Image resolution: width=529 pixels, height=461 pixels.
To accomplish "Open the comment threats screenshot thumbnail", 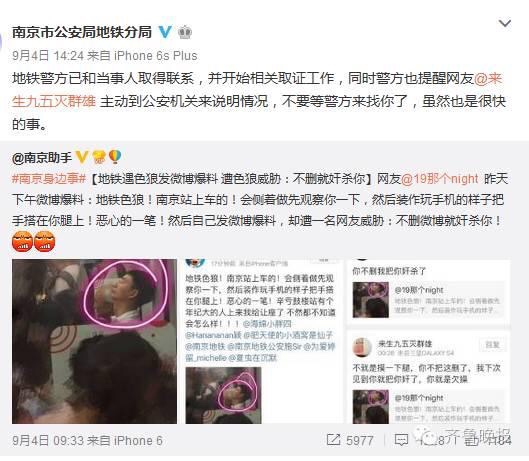I will pyautogui.click(x=428, y=341).
